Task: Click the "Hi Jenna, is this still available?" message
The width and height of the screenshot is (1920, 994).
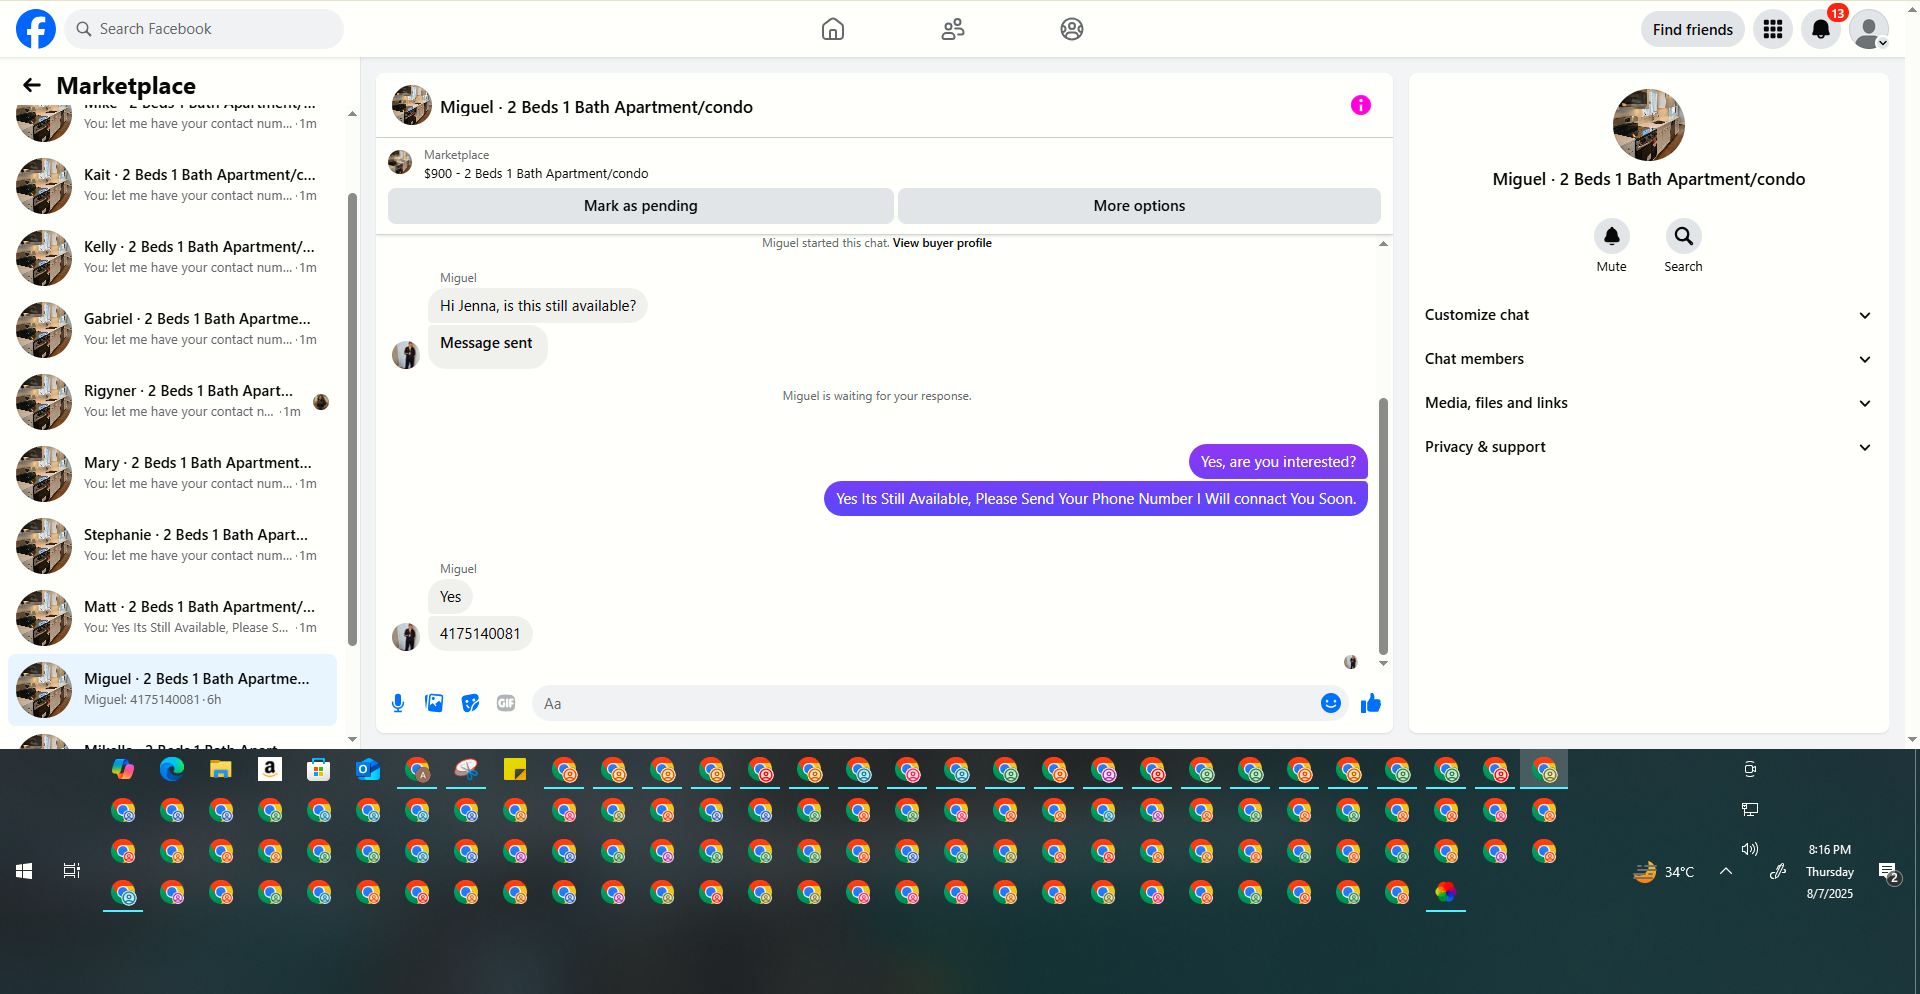Action: click(538, 306)
